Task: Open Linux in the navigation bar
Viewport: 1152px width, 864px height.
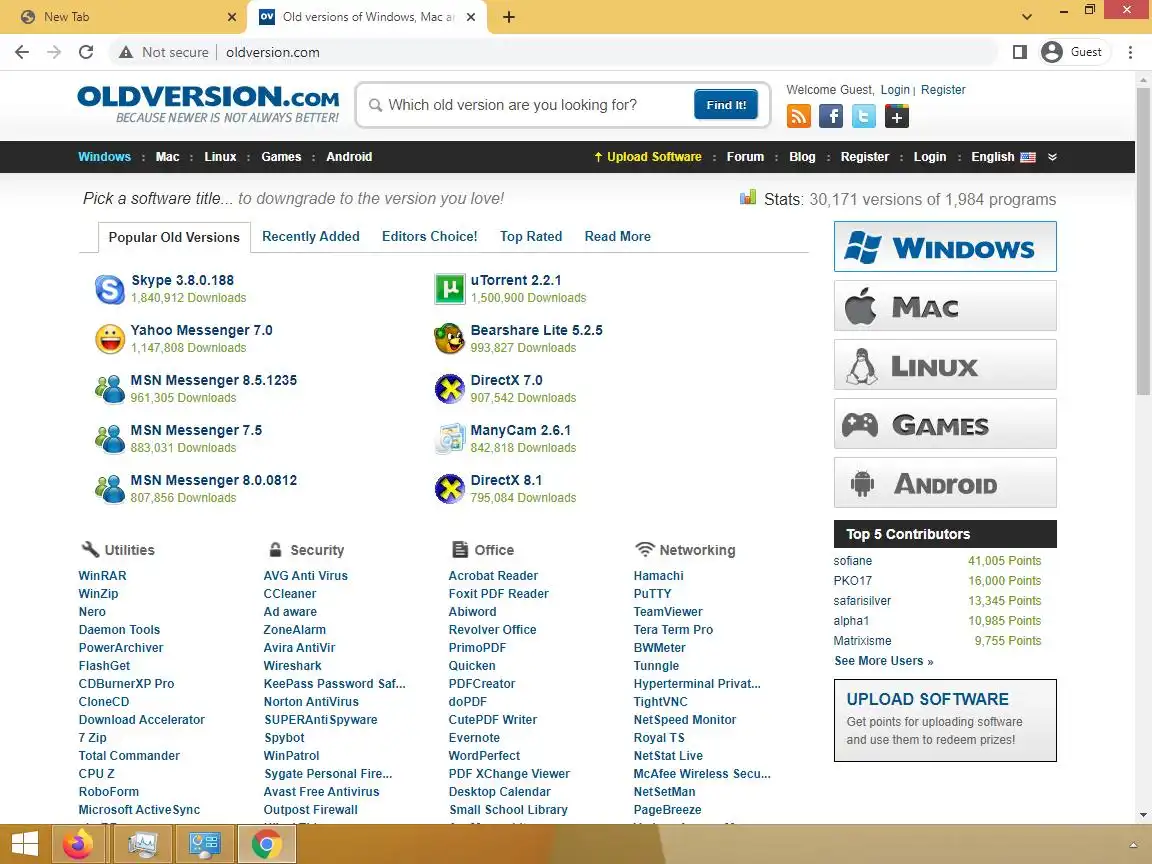Action: pos(220,156)
